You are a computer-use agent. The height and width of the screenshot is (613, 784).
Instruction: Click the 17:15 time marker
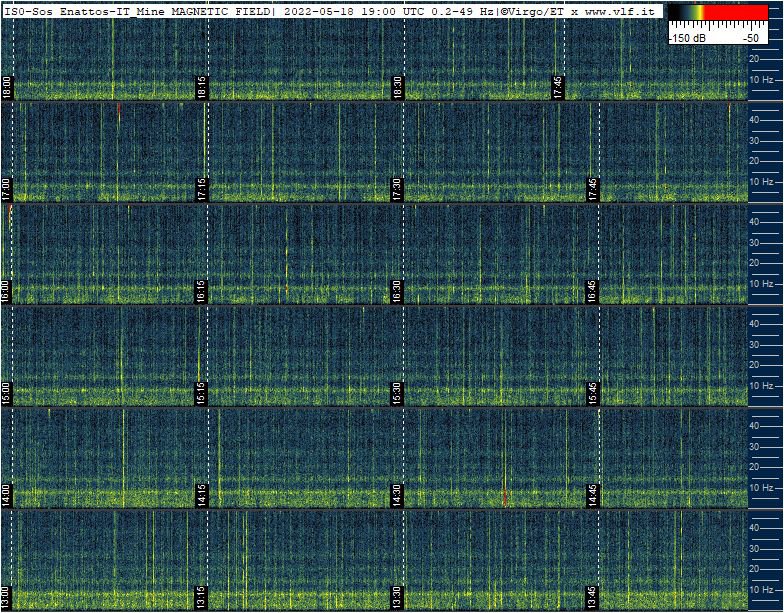[202, 188]
